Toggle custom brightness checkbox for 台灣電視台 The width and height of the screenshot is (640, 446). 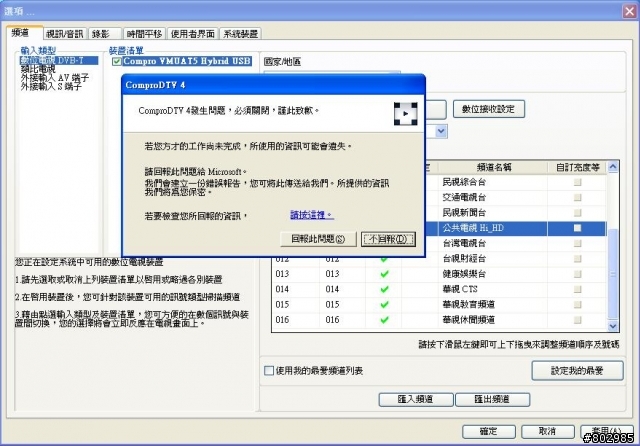[x=577, y=243]
